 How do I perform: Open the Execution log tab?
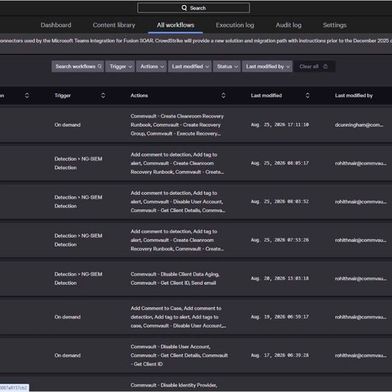[235, 25]
